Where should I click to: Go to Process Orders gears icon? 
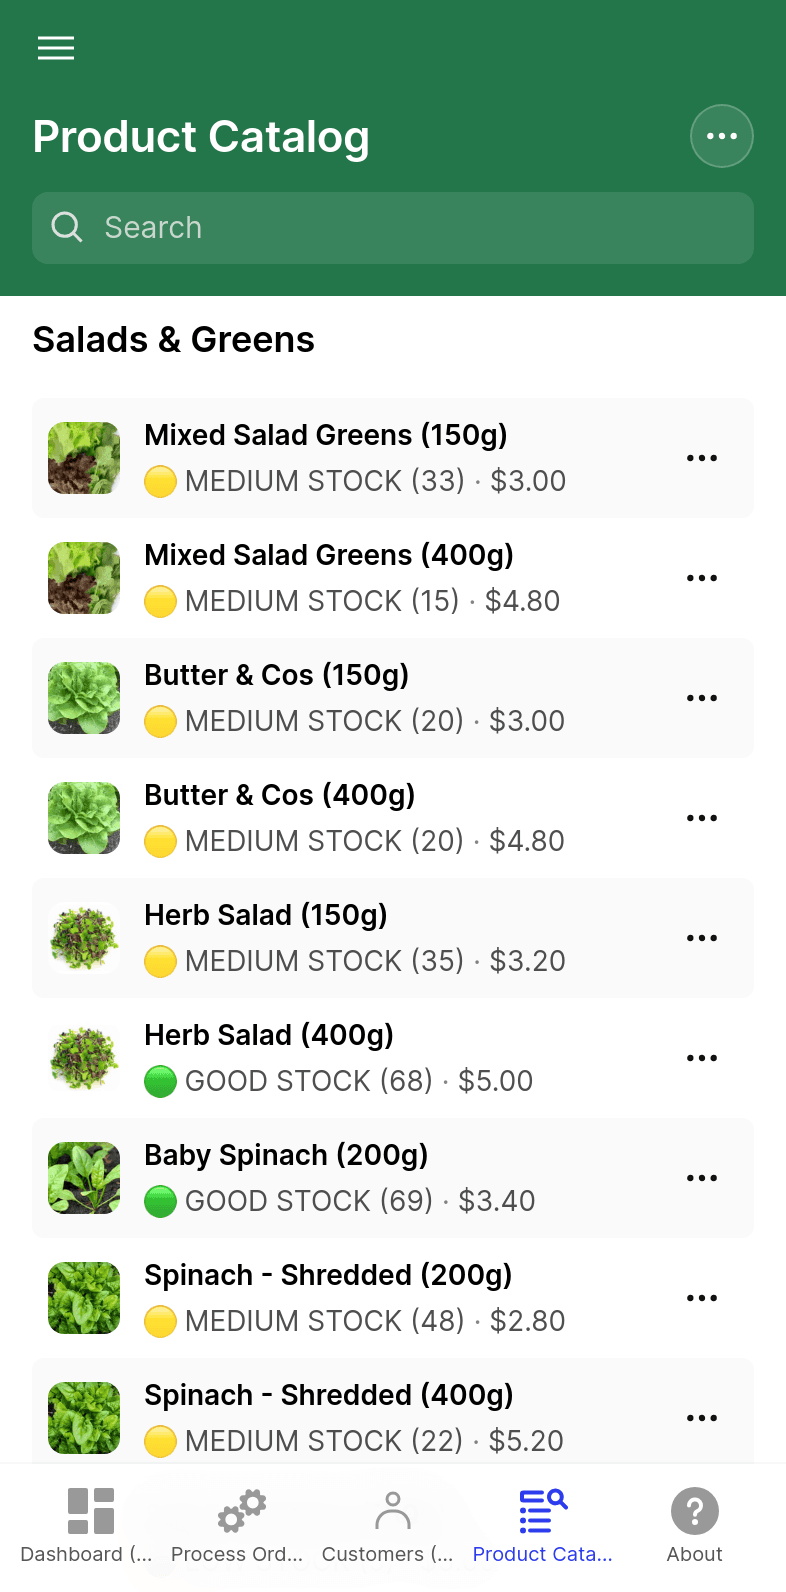point(241,1511)
